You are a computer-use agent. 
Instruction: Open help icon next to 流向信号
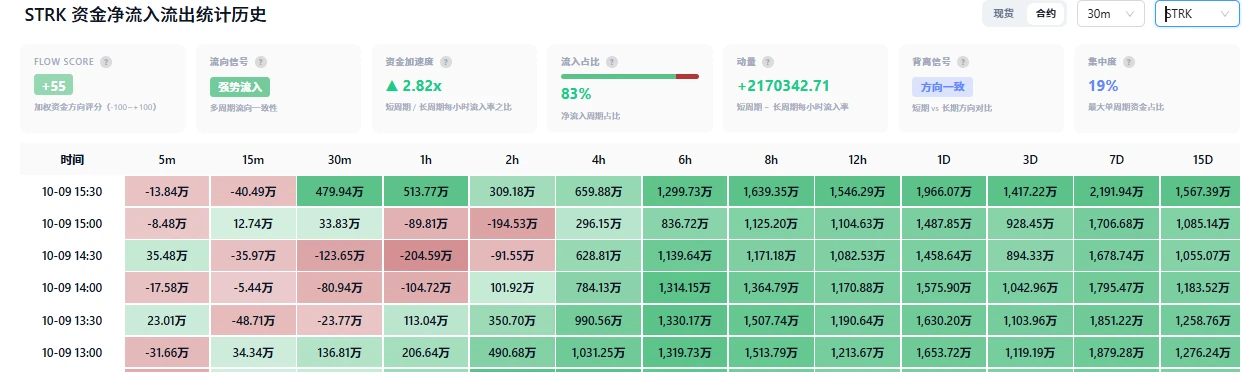tap(261, 62)
